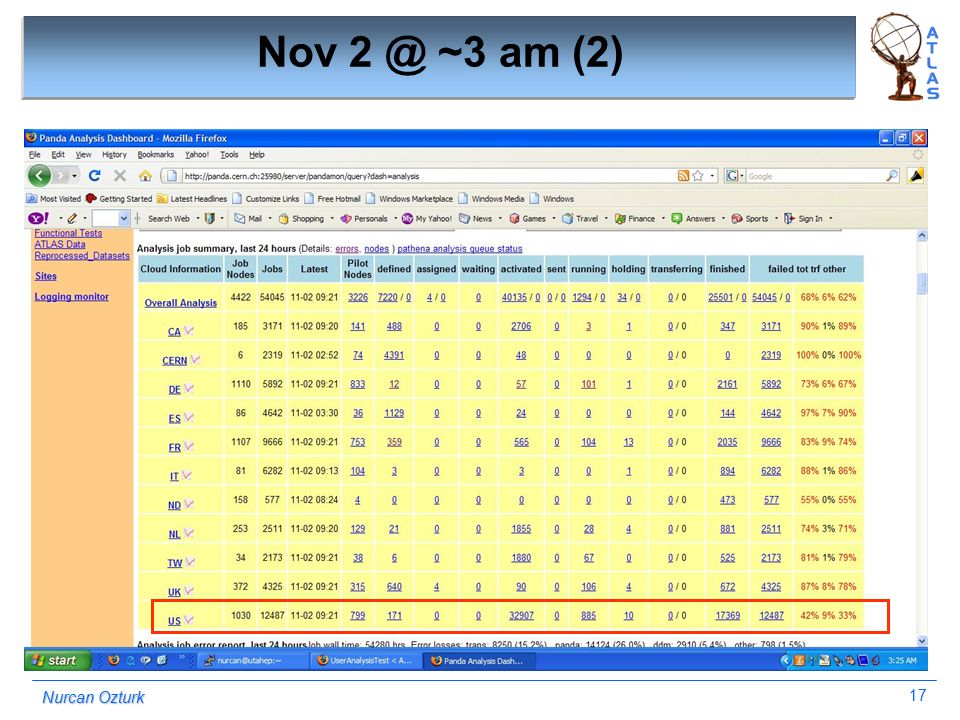The width and height of the screenshot is (960, 720).
Task: Open the Most Visited bookmark
Action: tap(54, 199)
